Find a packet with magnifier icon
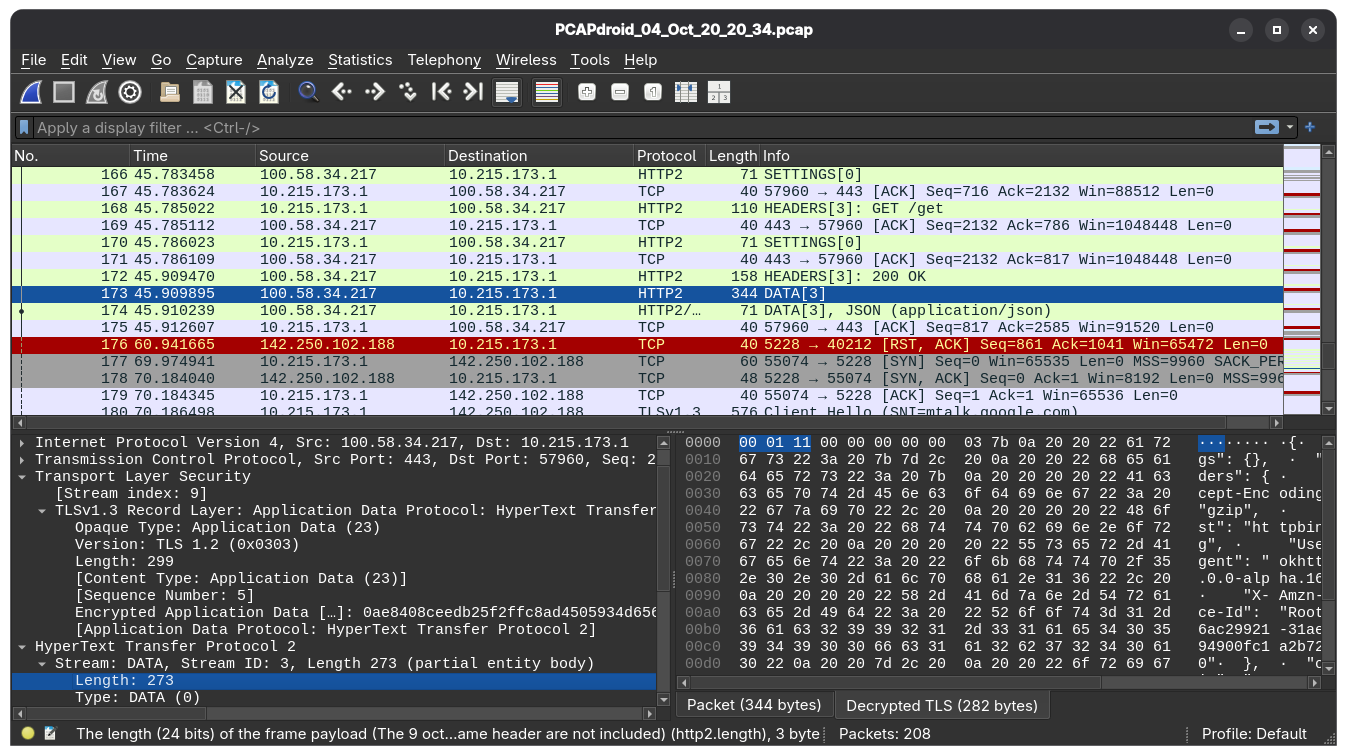Viewport: 1347px width, 756px height. click(309, 92)
